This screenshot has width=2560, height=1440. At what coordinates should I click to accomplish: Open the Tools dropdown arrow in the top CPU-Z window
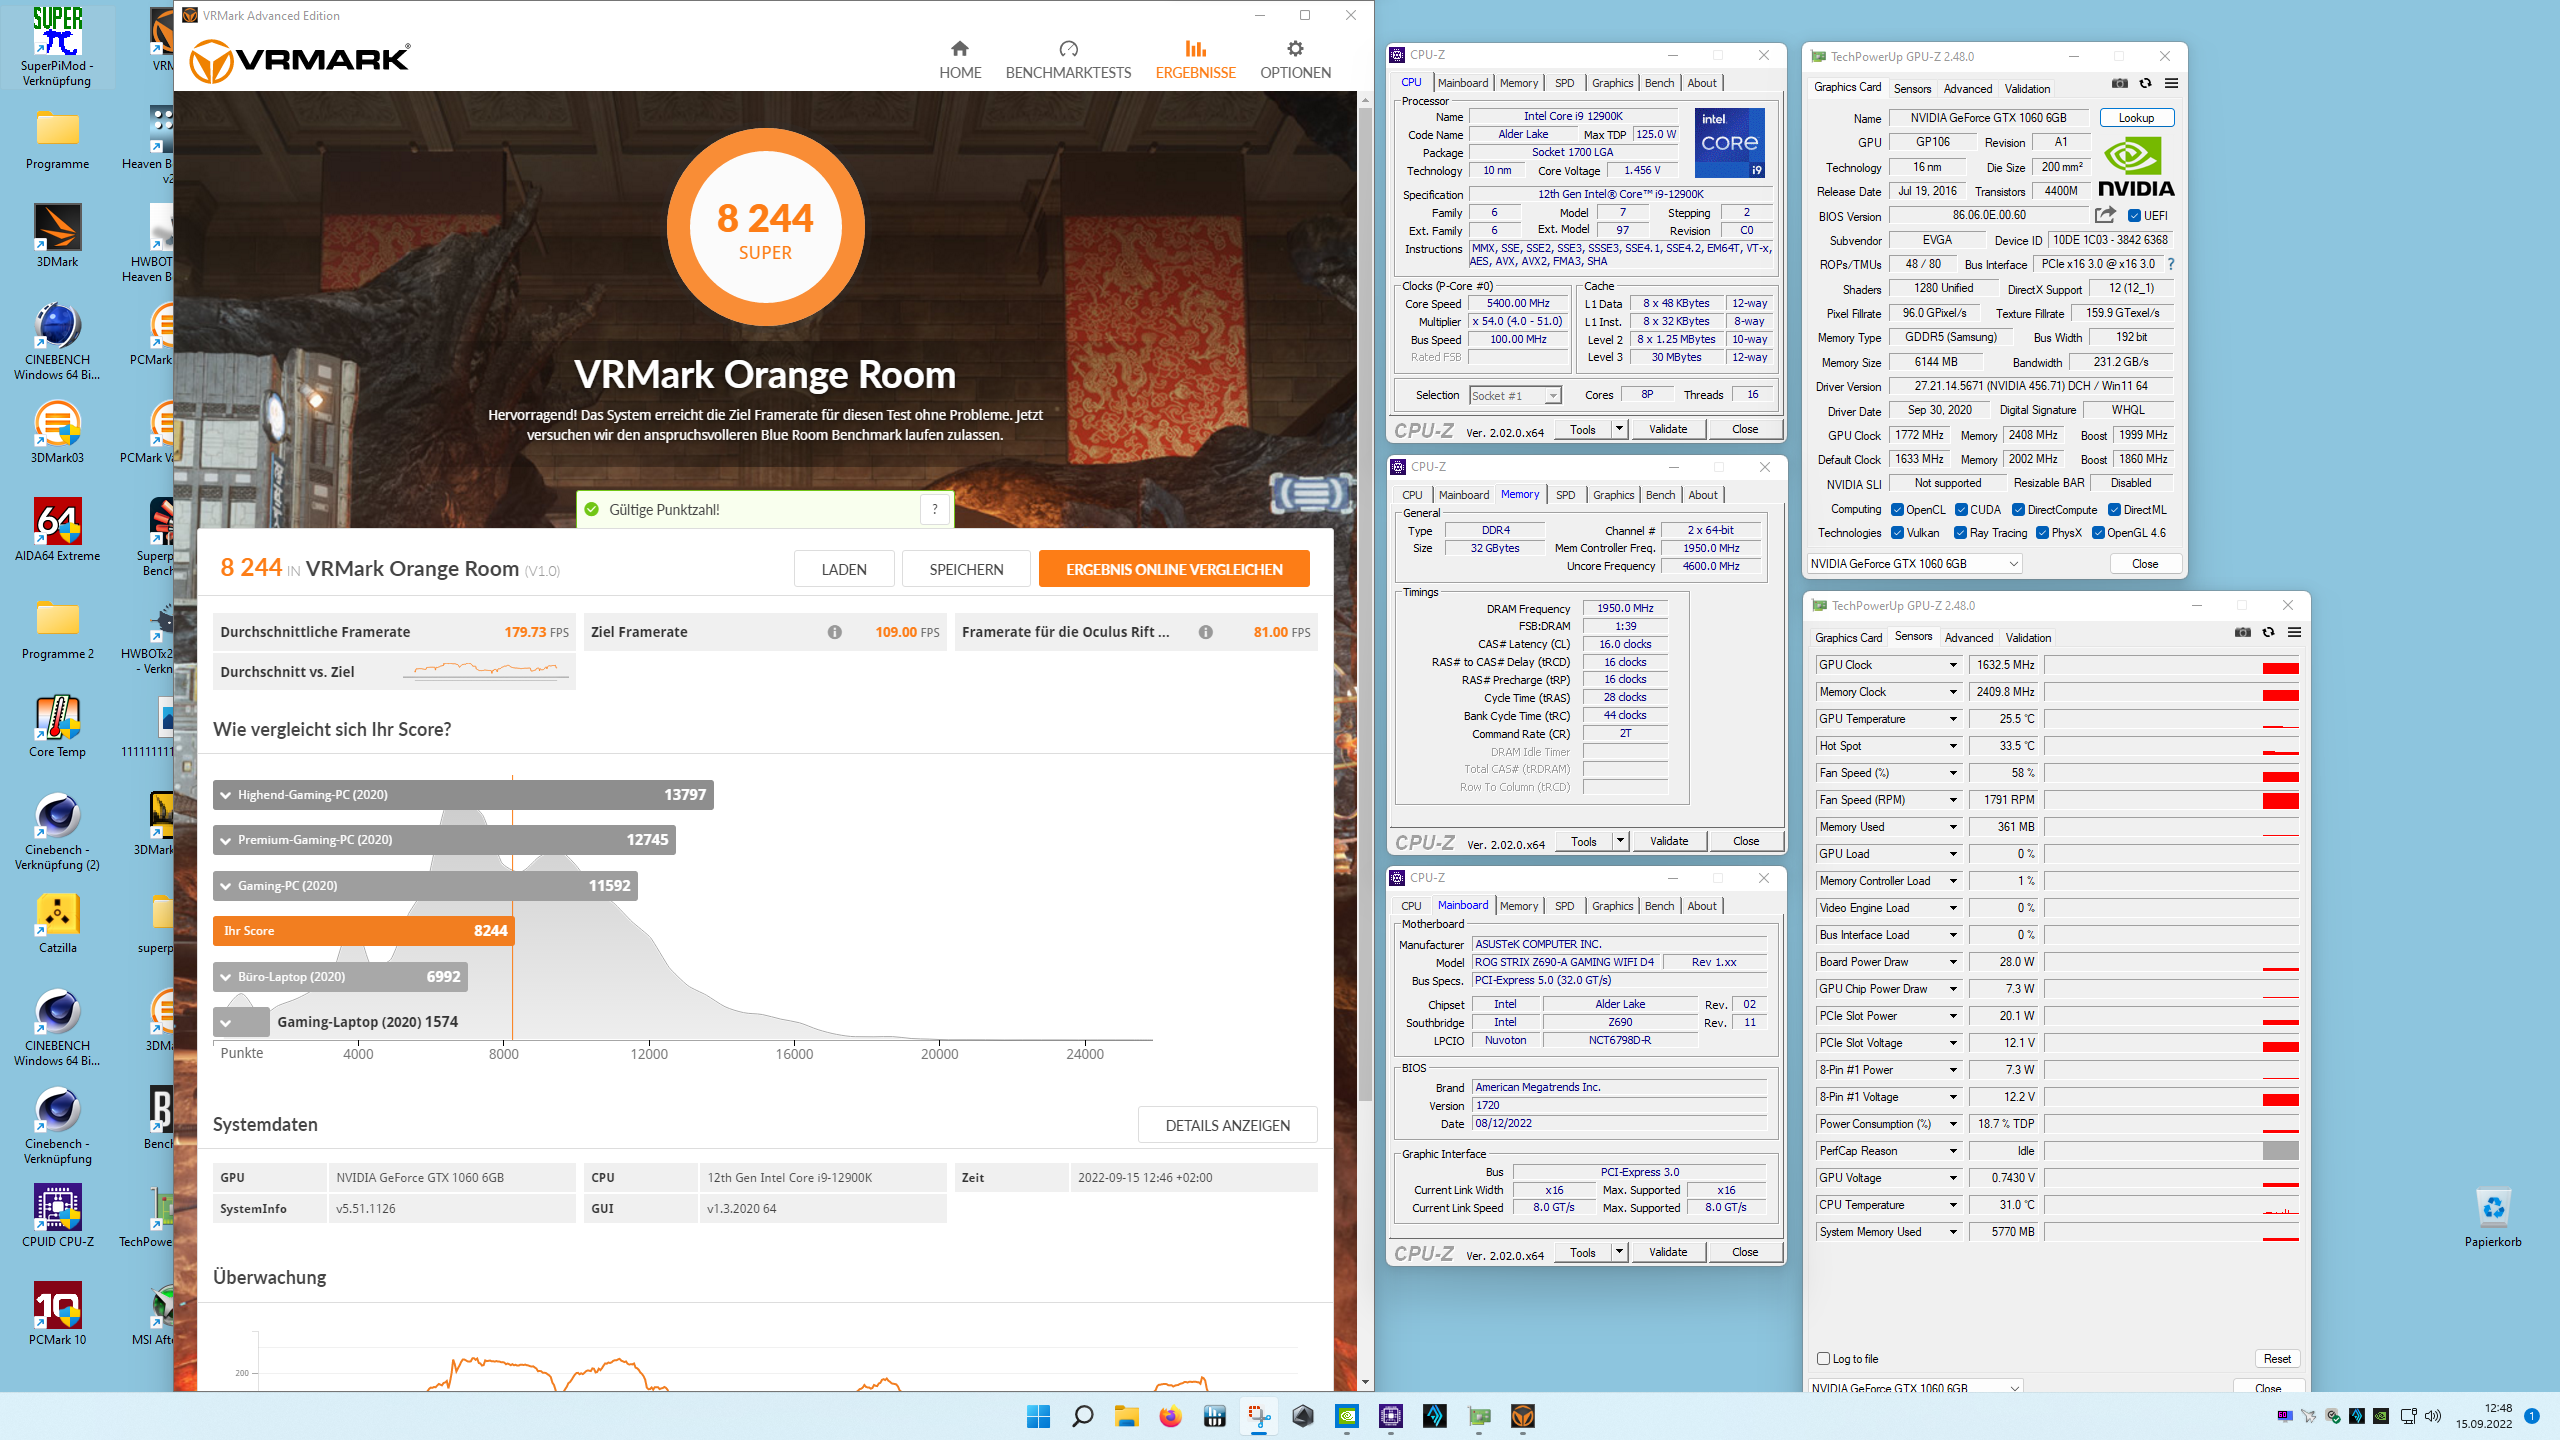click(1619, 429)
